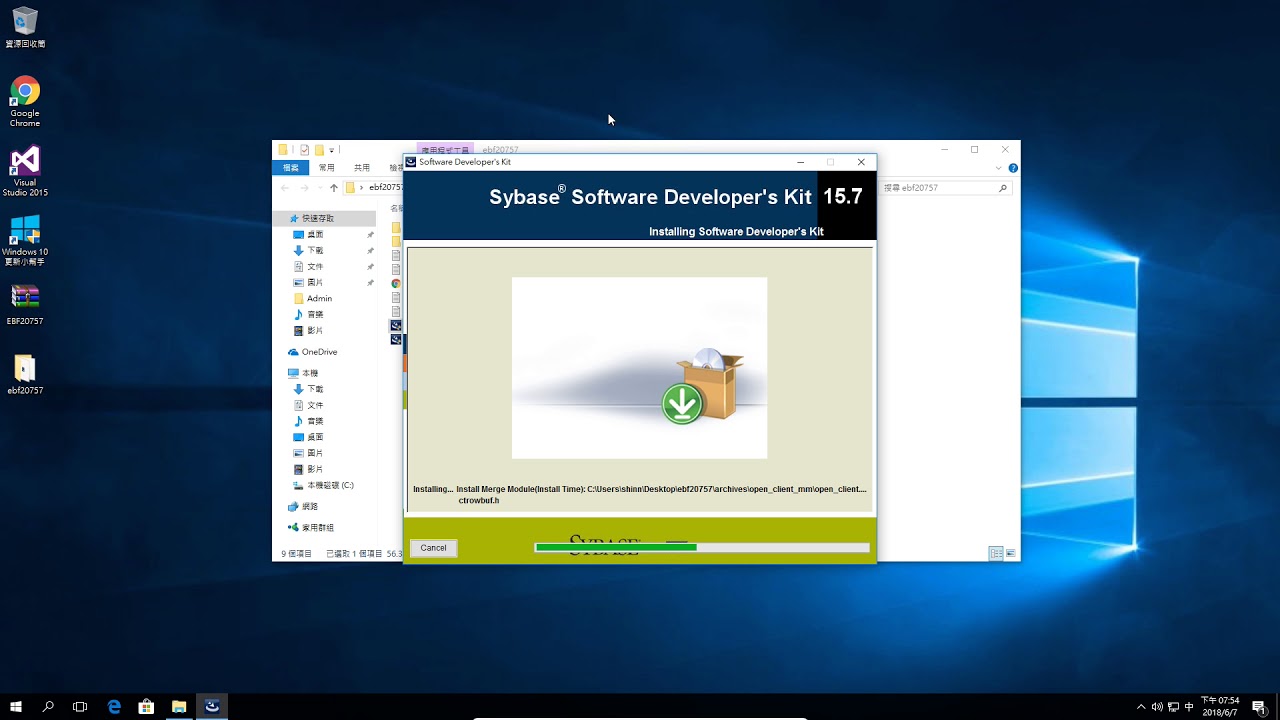Image resolution: width=1280 pixels, height=720 pixels.
Task: Unpin 圖片 using its pin icon
Action: coord(370,283)
